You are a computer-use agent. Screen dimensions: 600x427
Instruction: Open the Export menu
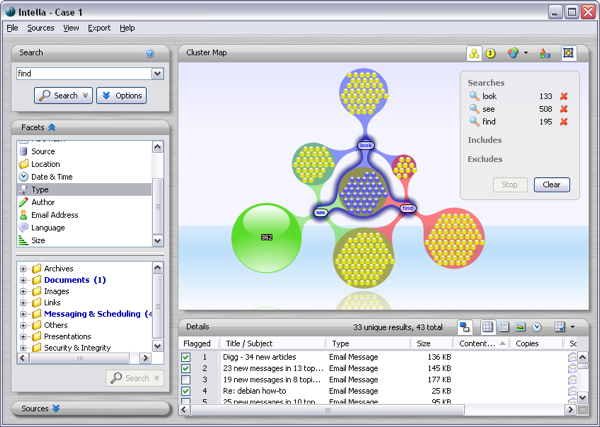(x=99, y=28)
